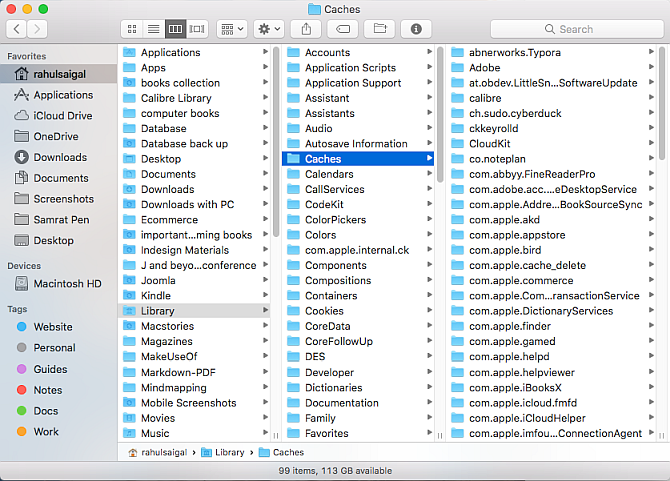670x481 pixels.
Task: Toggle column view button in toolbar
Action: click(x=175, y=29)
